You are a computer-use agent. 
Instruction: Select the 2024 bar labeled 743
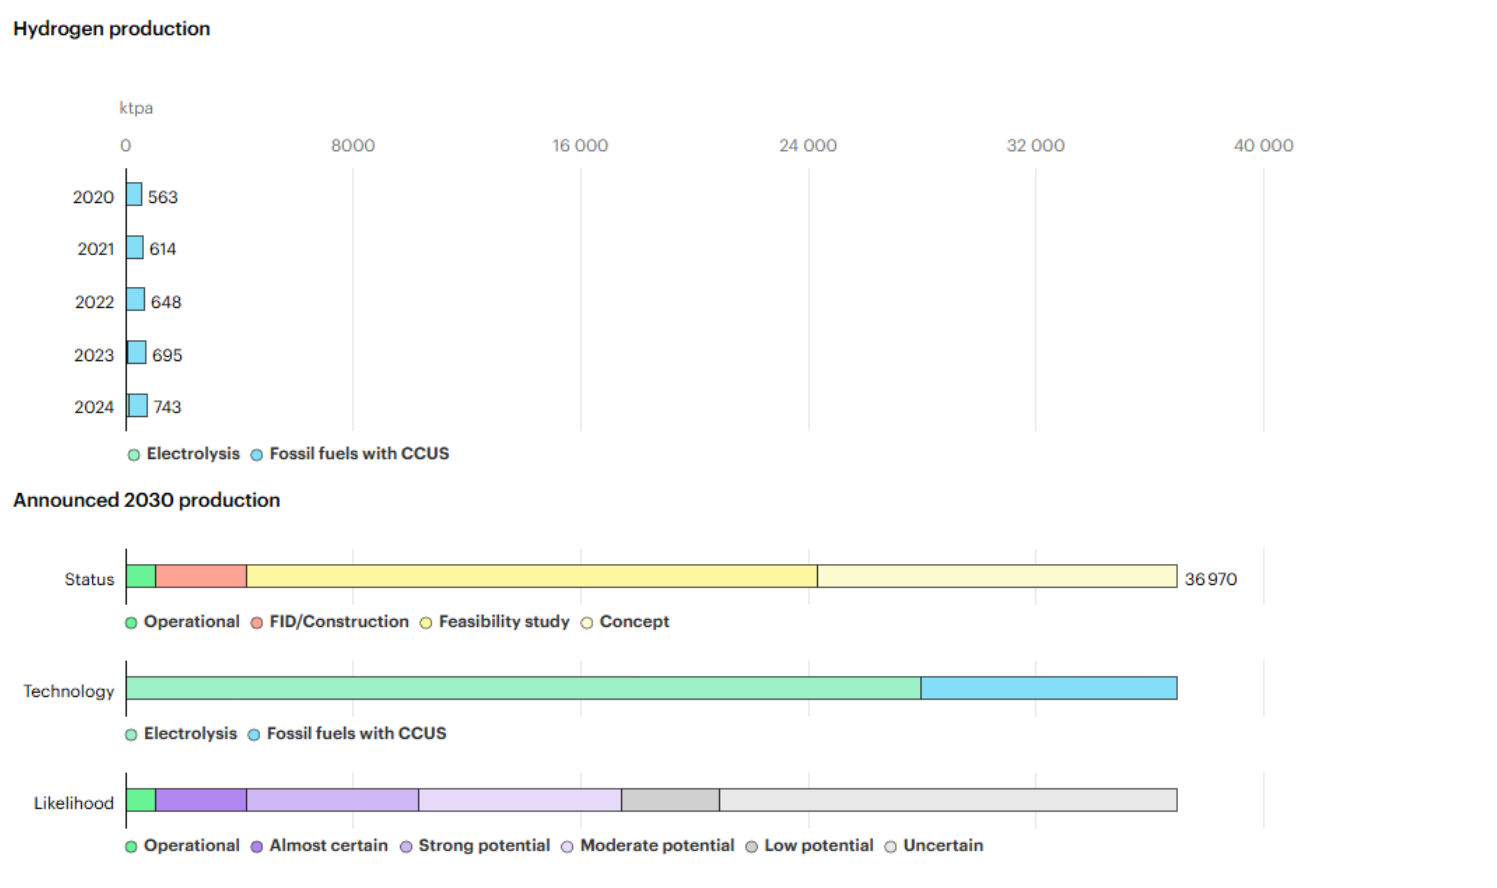pyautogui.click(x=137, y=406)
